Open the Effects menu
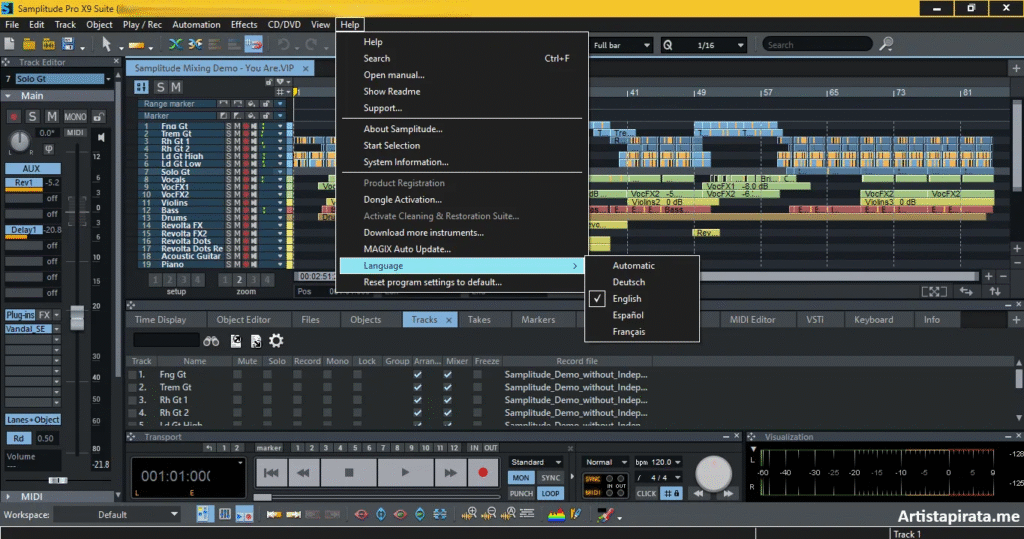1024x539 pixels. [x=244, y=25]
